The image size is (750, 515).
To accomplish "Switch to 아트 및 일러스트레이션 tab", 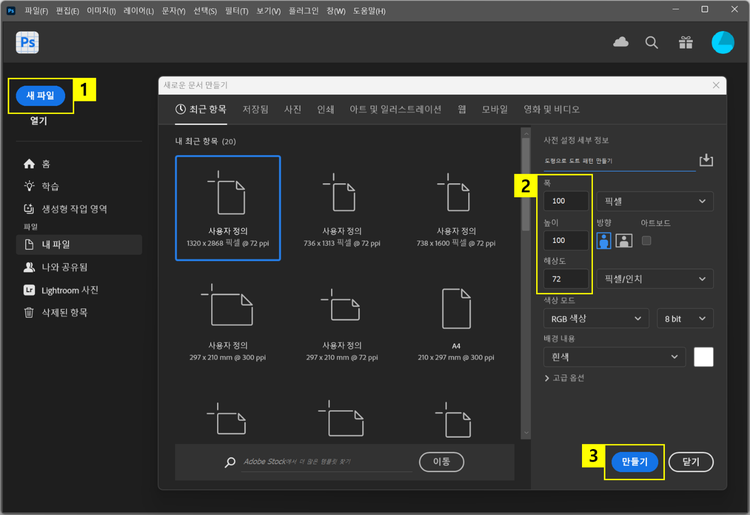I will pos(395,110).
